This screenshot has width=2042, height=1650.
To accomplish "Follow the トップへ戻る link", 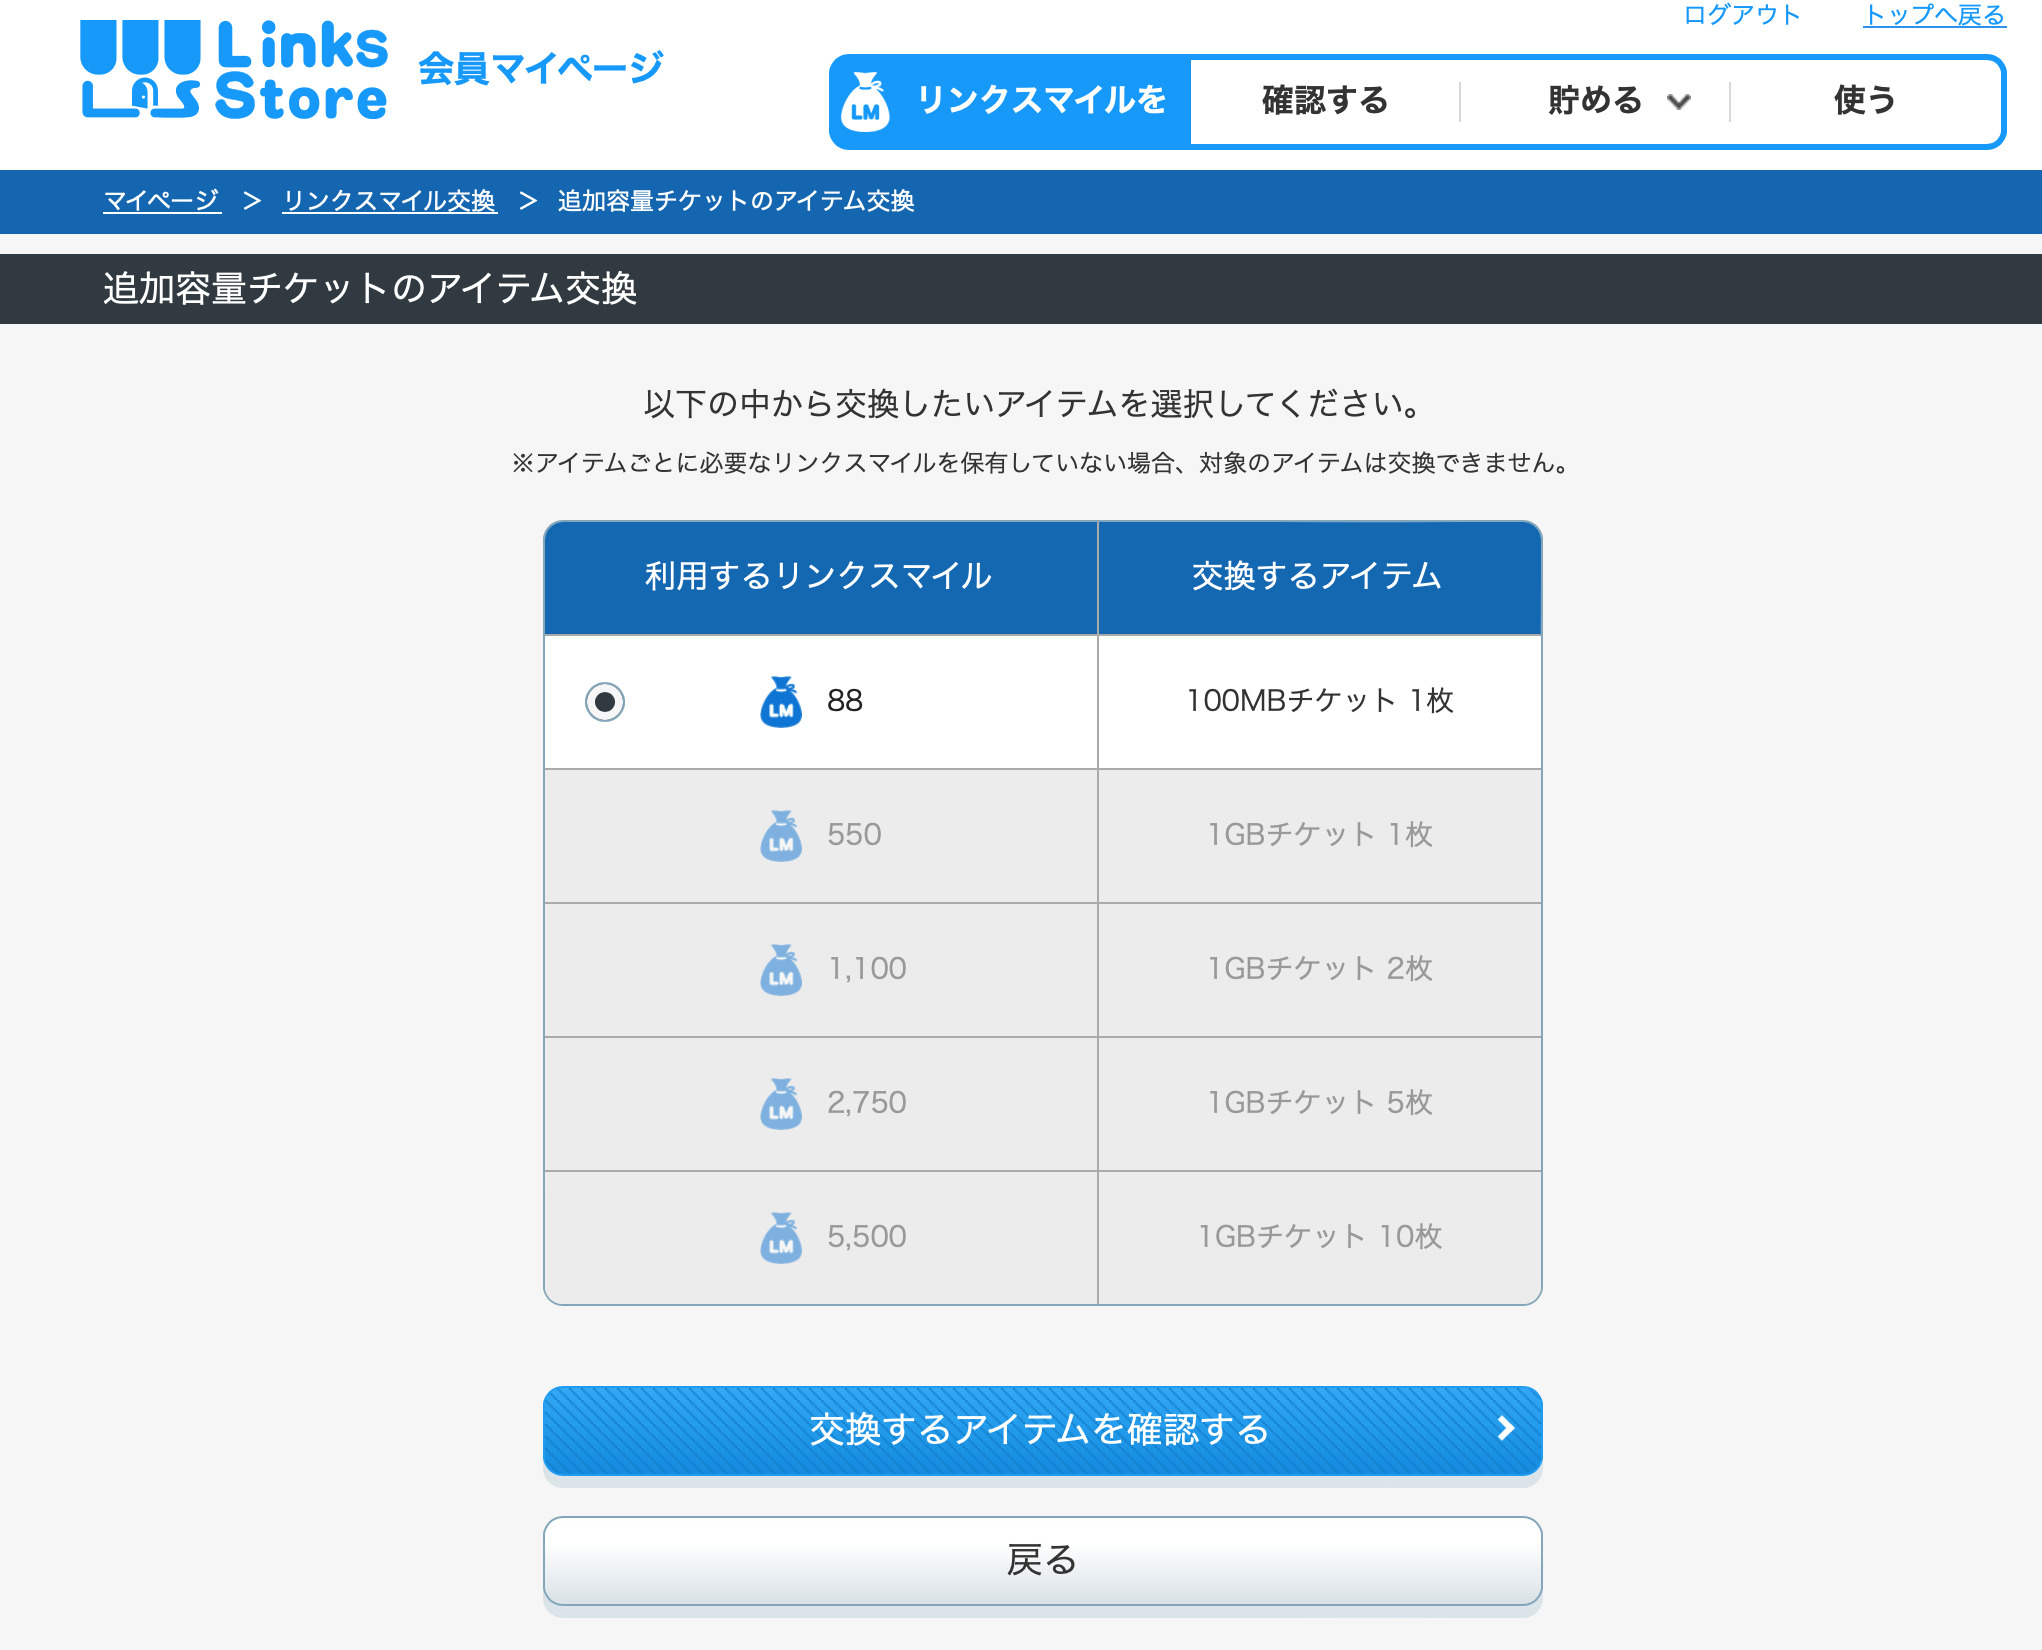I will [x=1934, y=15].
